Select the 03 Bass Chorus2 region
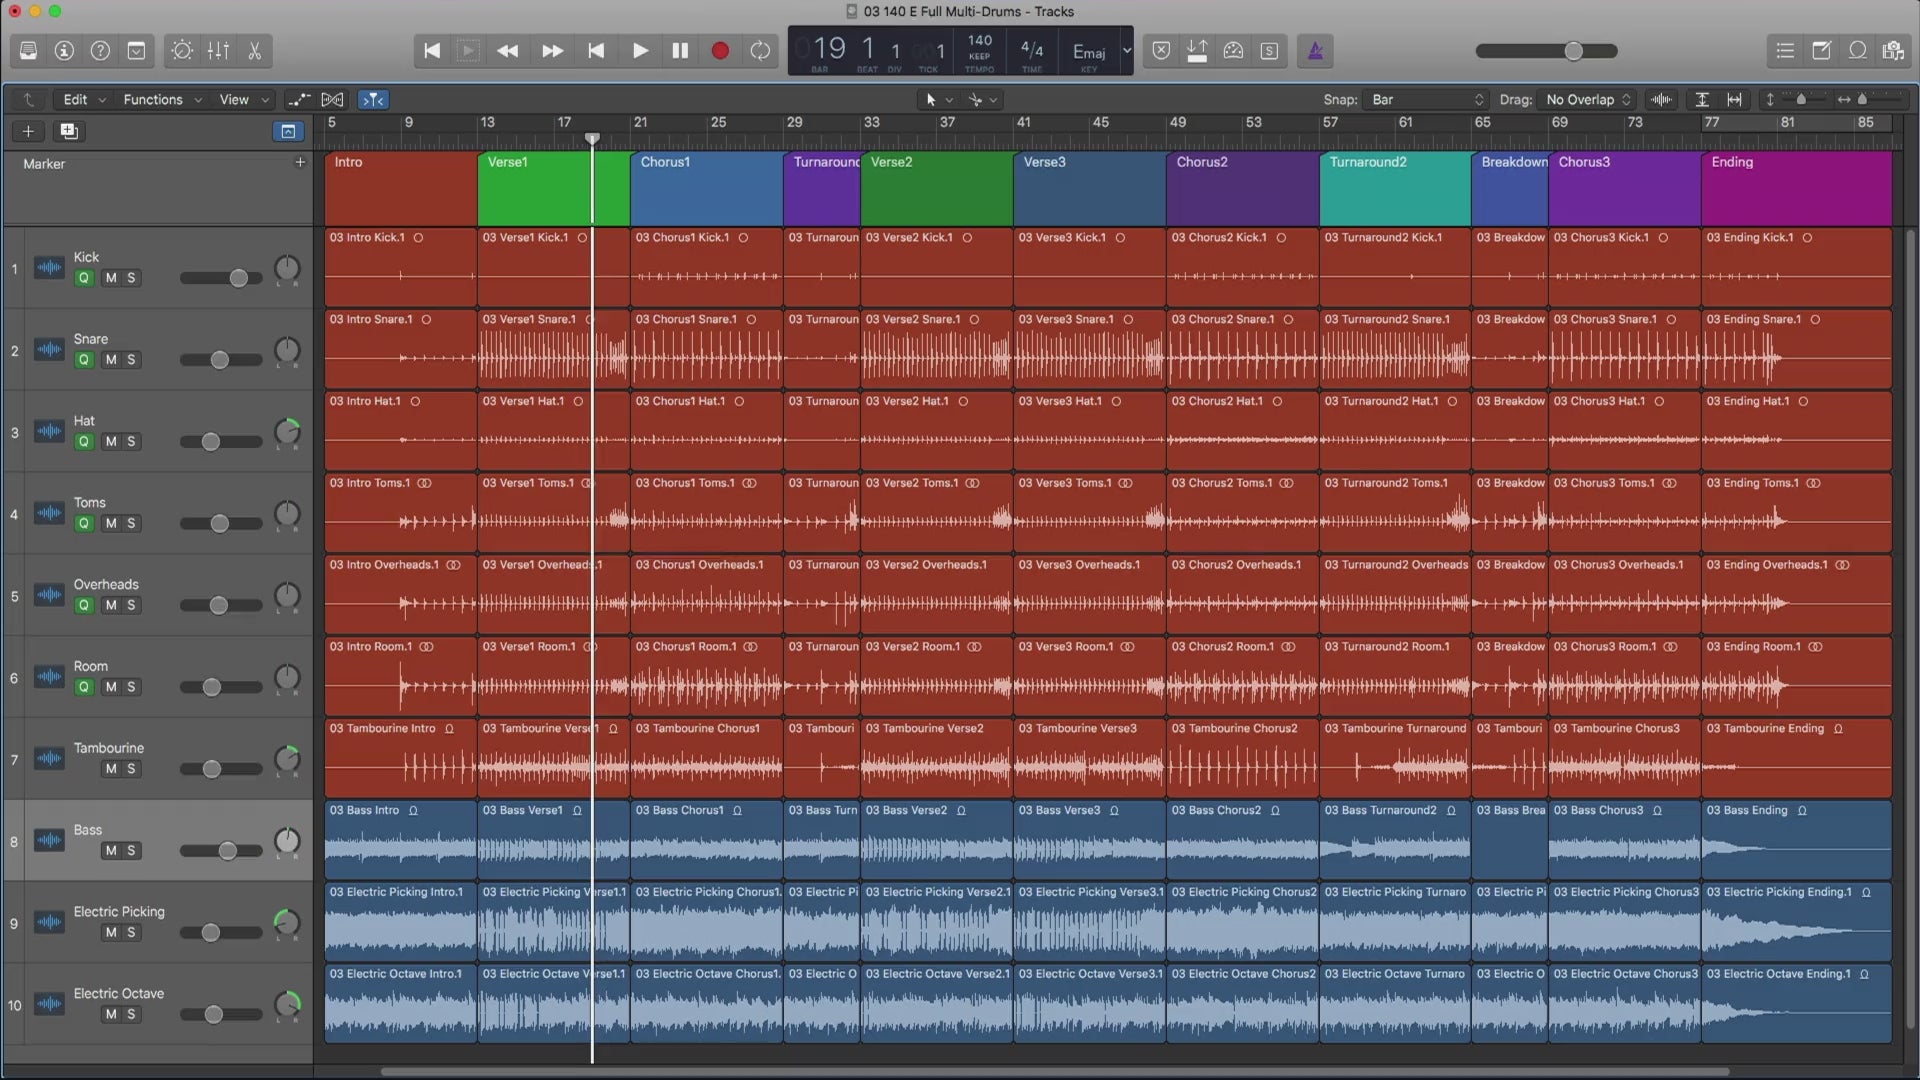This screenshot has height=1080, width=1920. click(1242, 839)
